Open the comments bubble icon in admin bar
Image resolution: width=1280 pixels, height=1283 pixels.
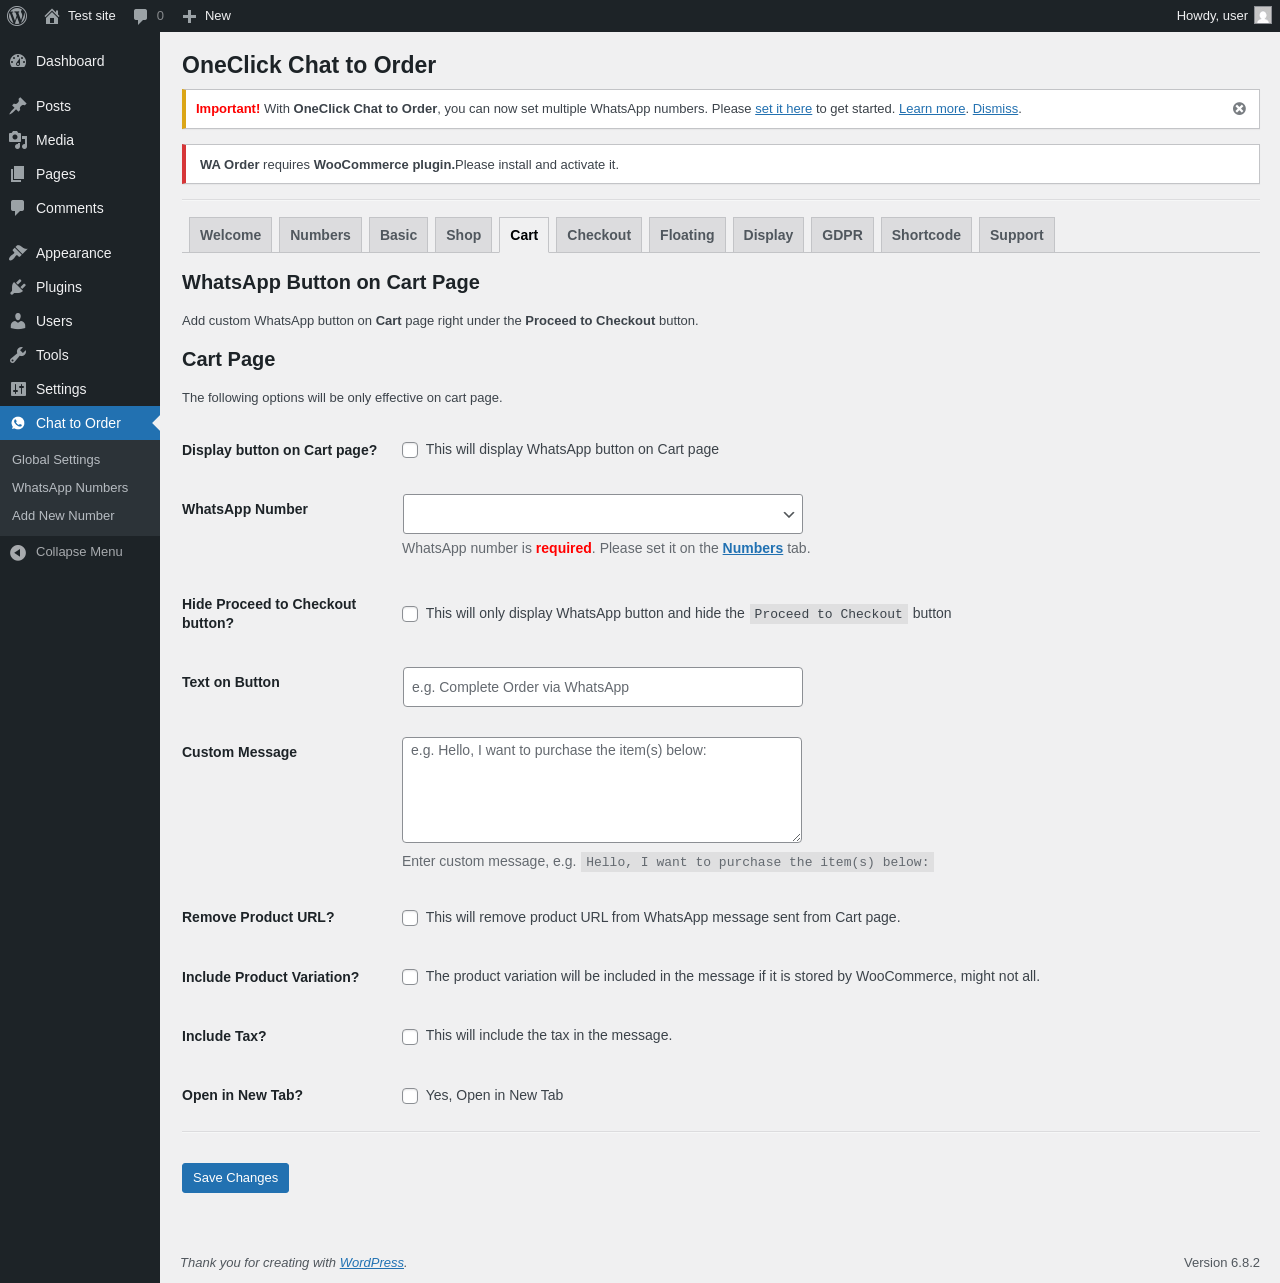coord(141,16)
